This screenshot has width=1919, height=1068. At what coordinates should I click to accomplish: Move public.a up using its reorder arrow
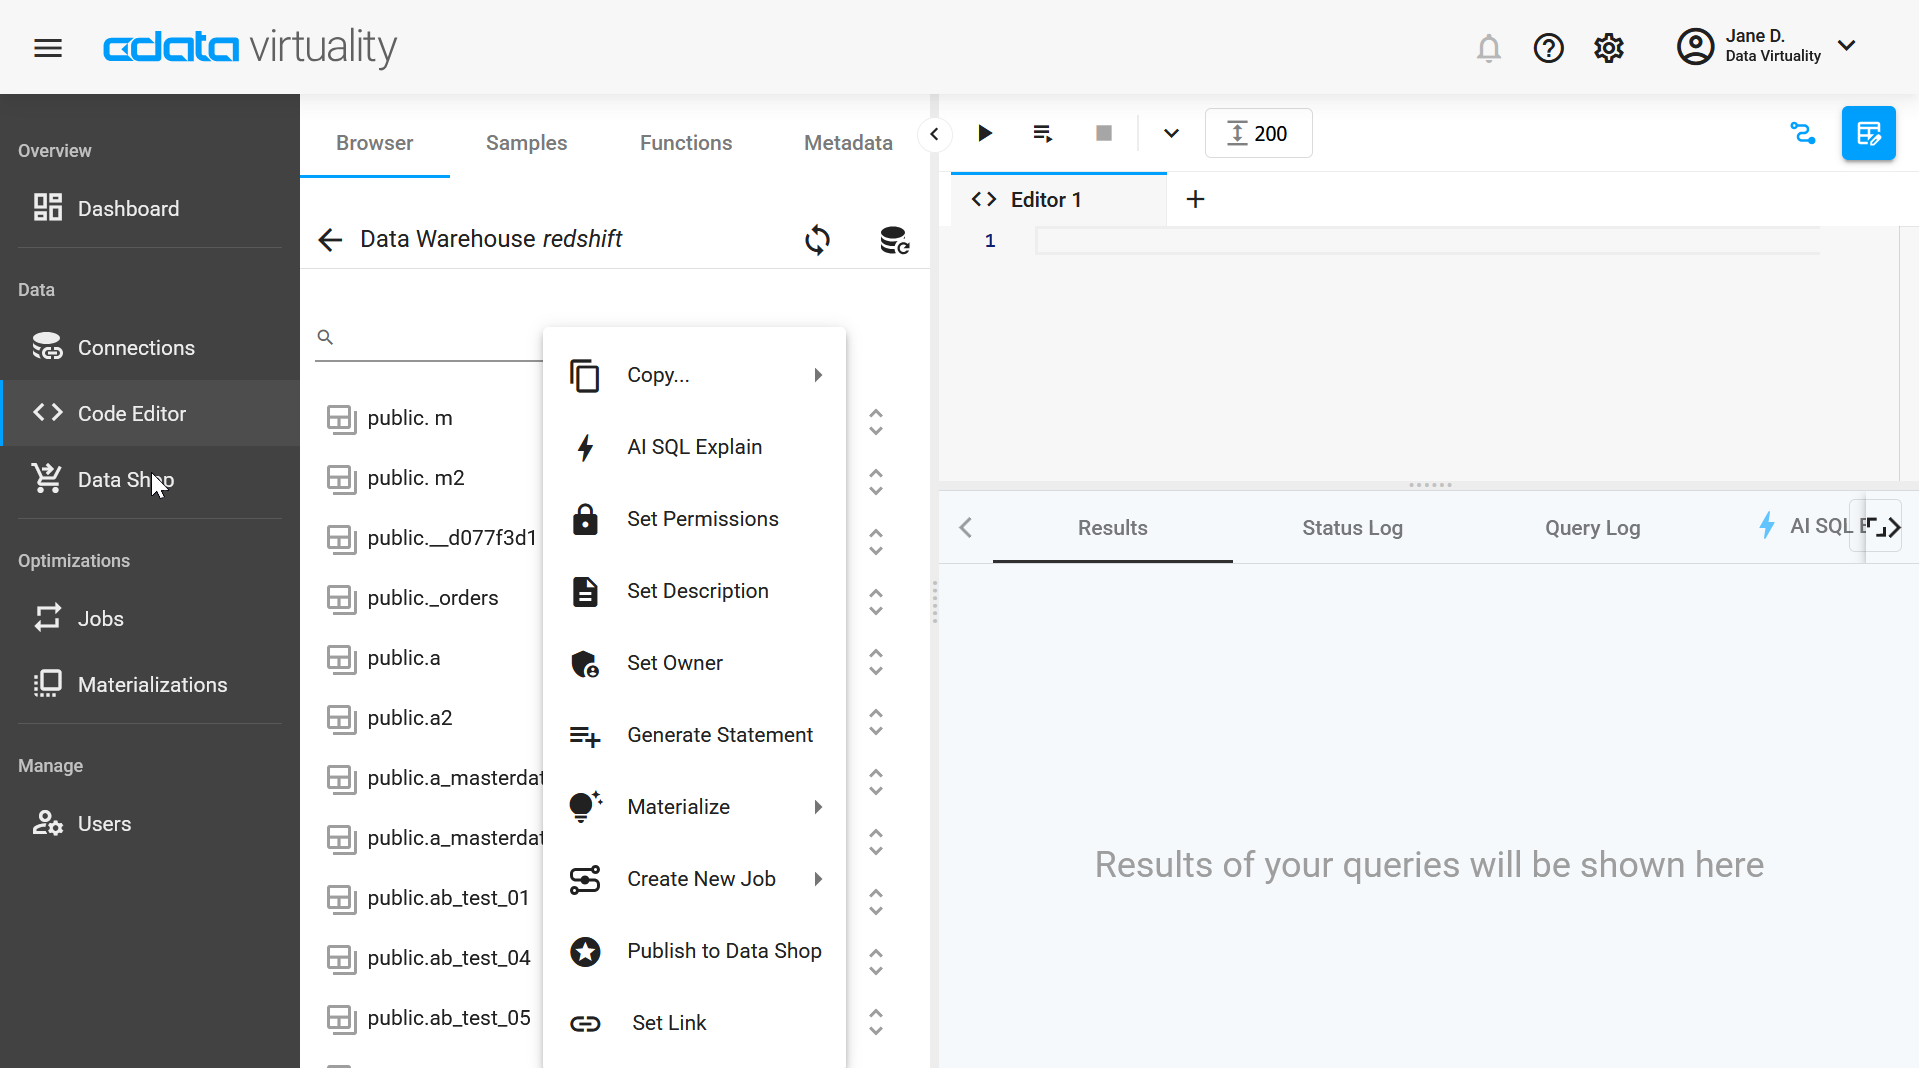click(875, 652)
